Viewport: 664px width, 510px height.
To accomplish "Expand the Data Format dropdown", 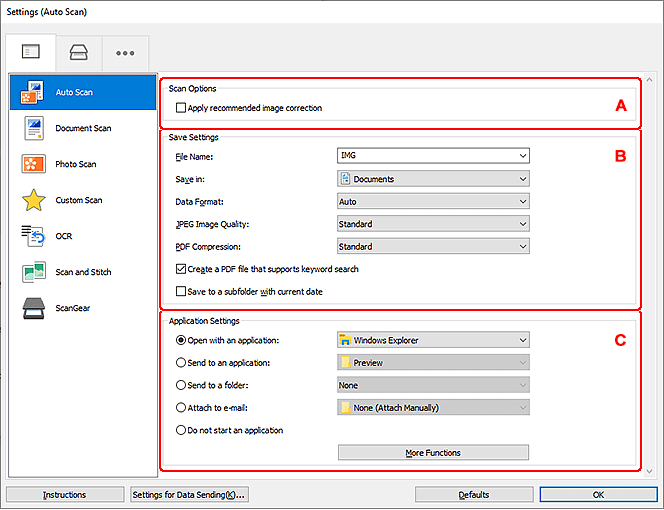I will coord(433,201).
